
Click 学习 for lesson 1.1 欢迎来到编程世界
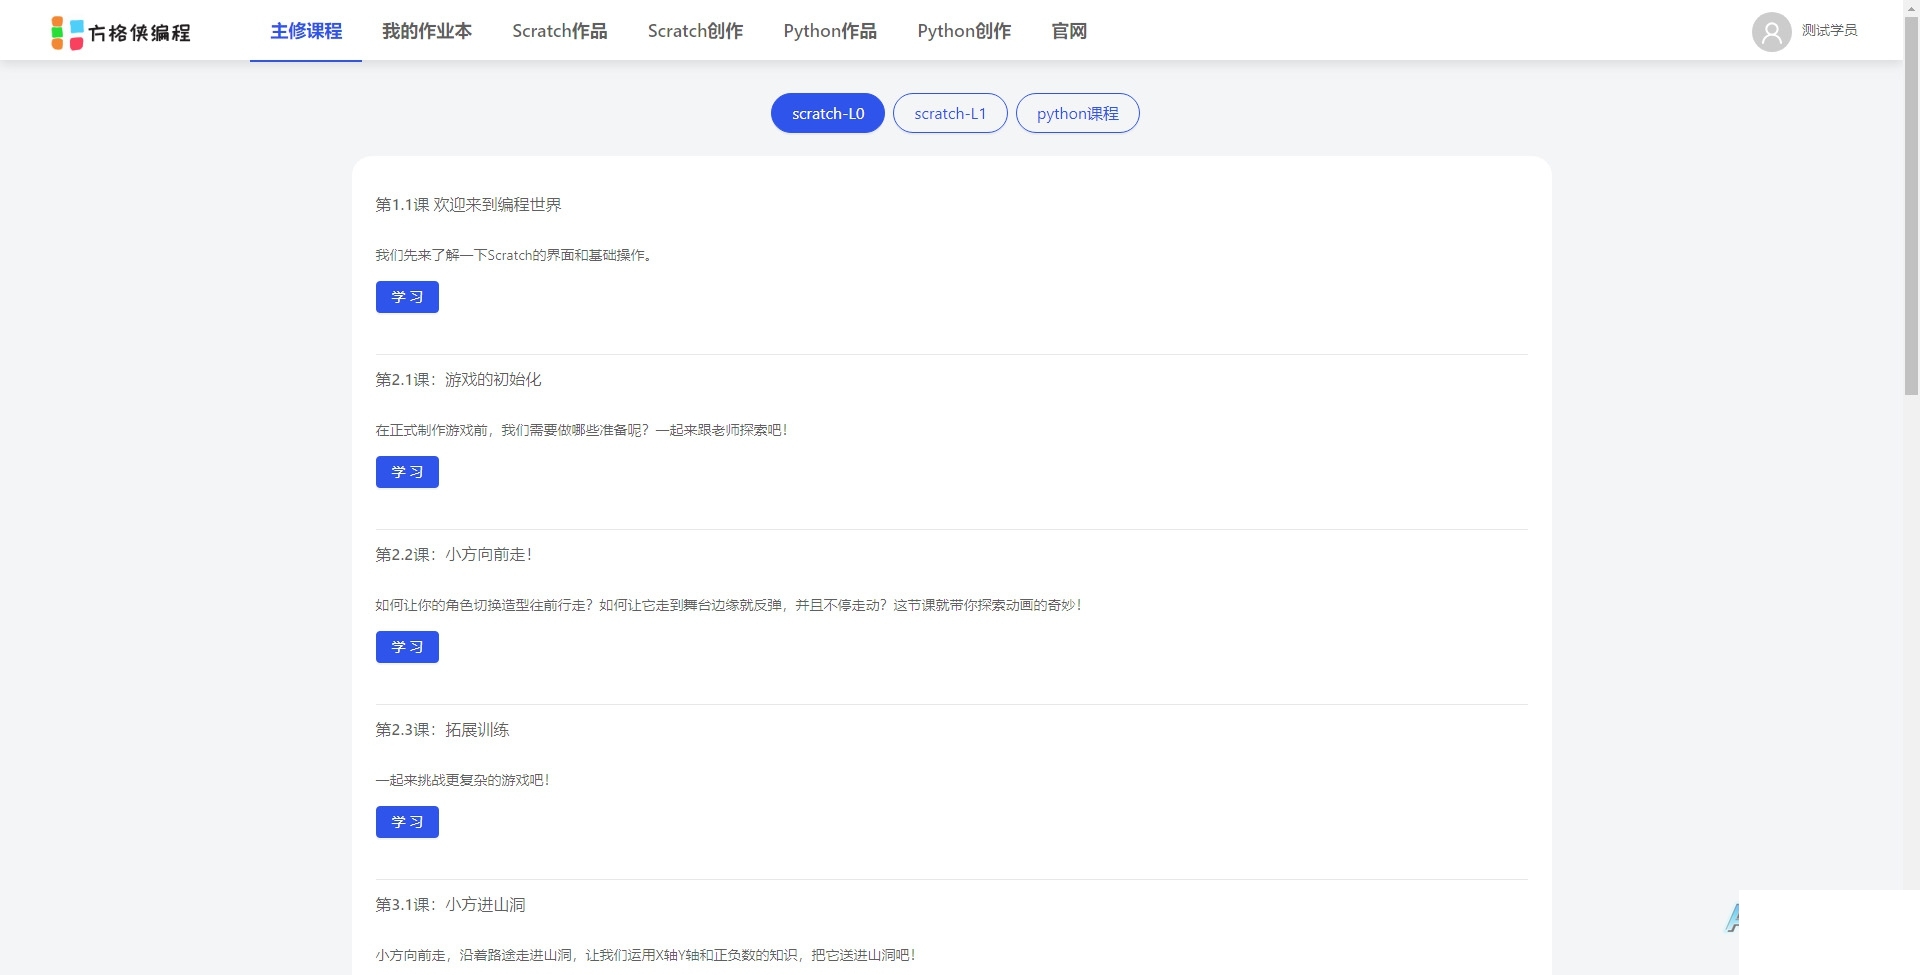(407, 297)
